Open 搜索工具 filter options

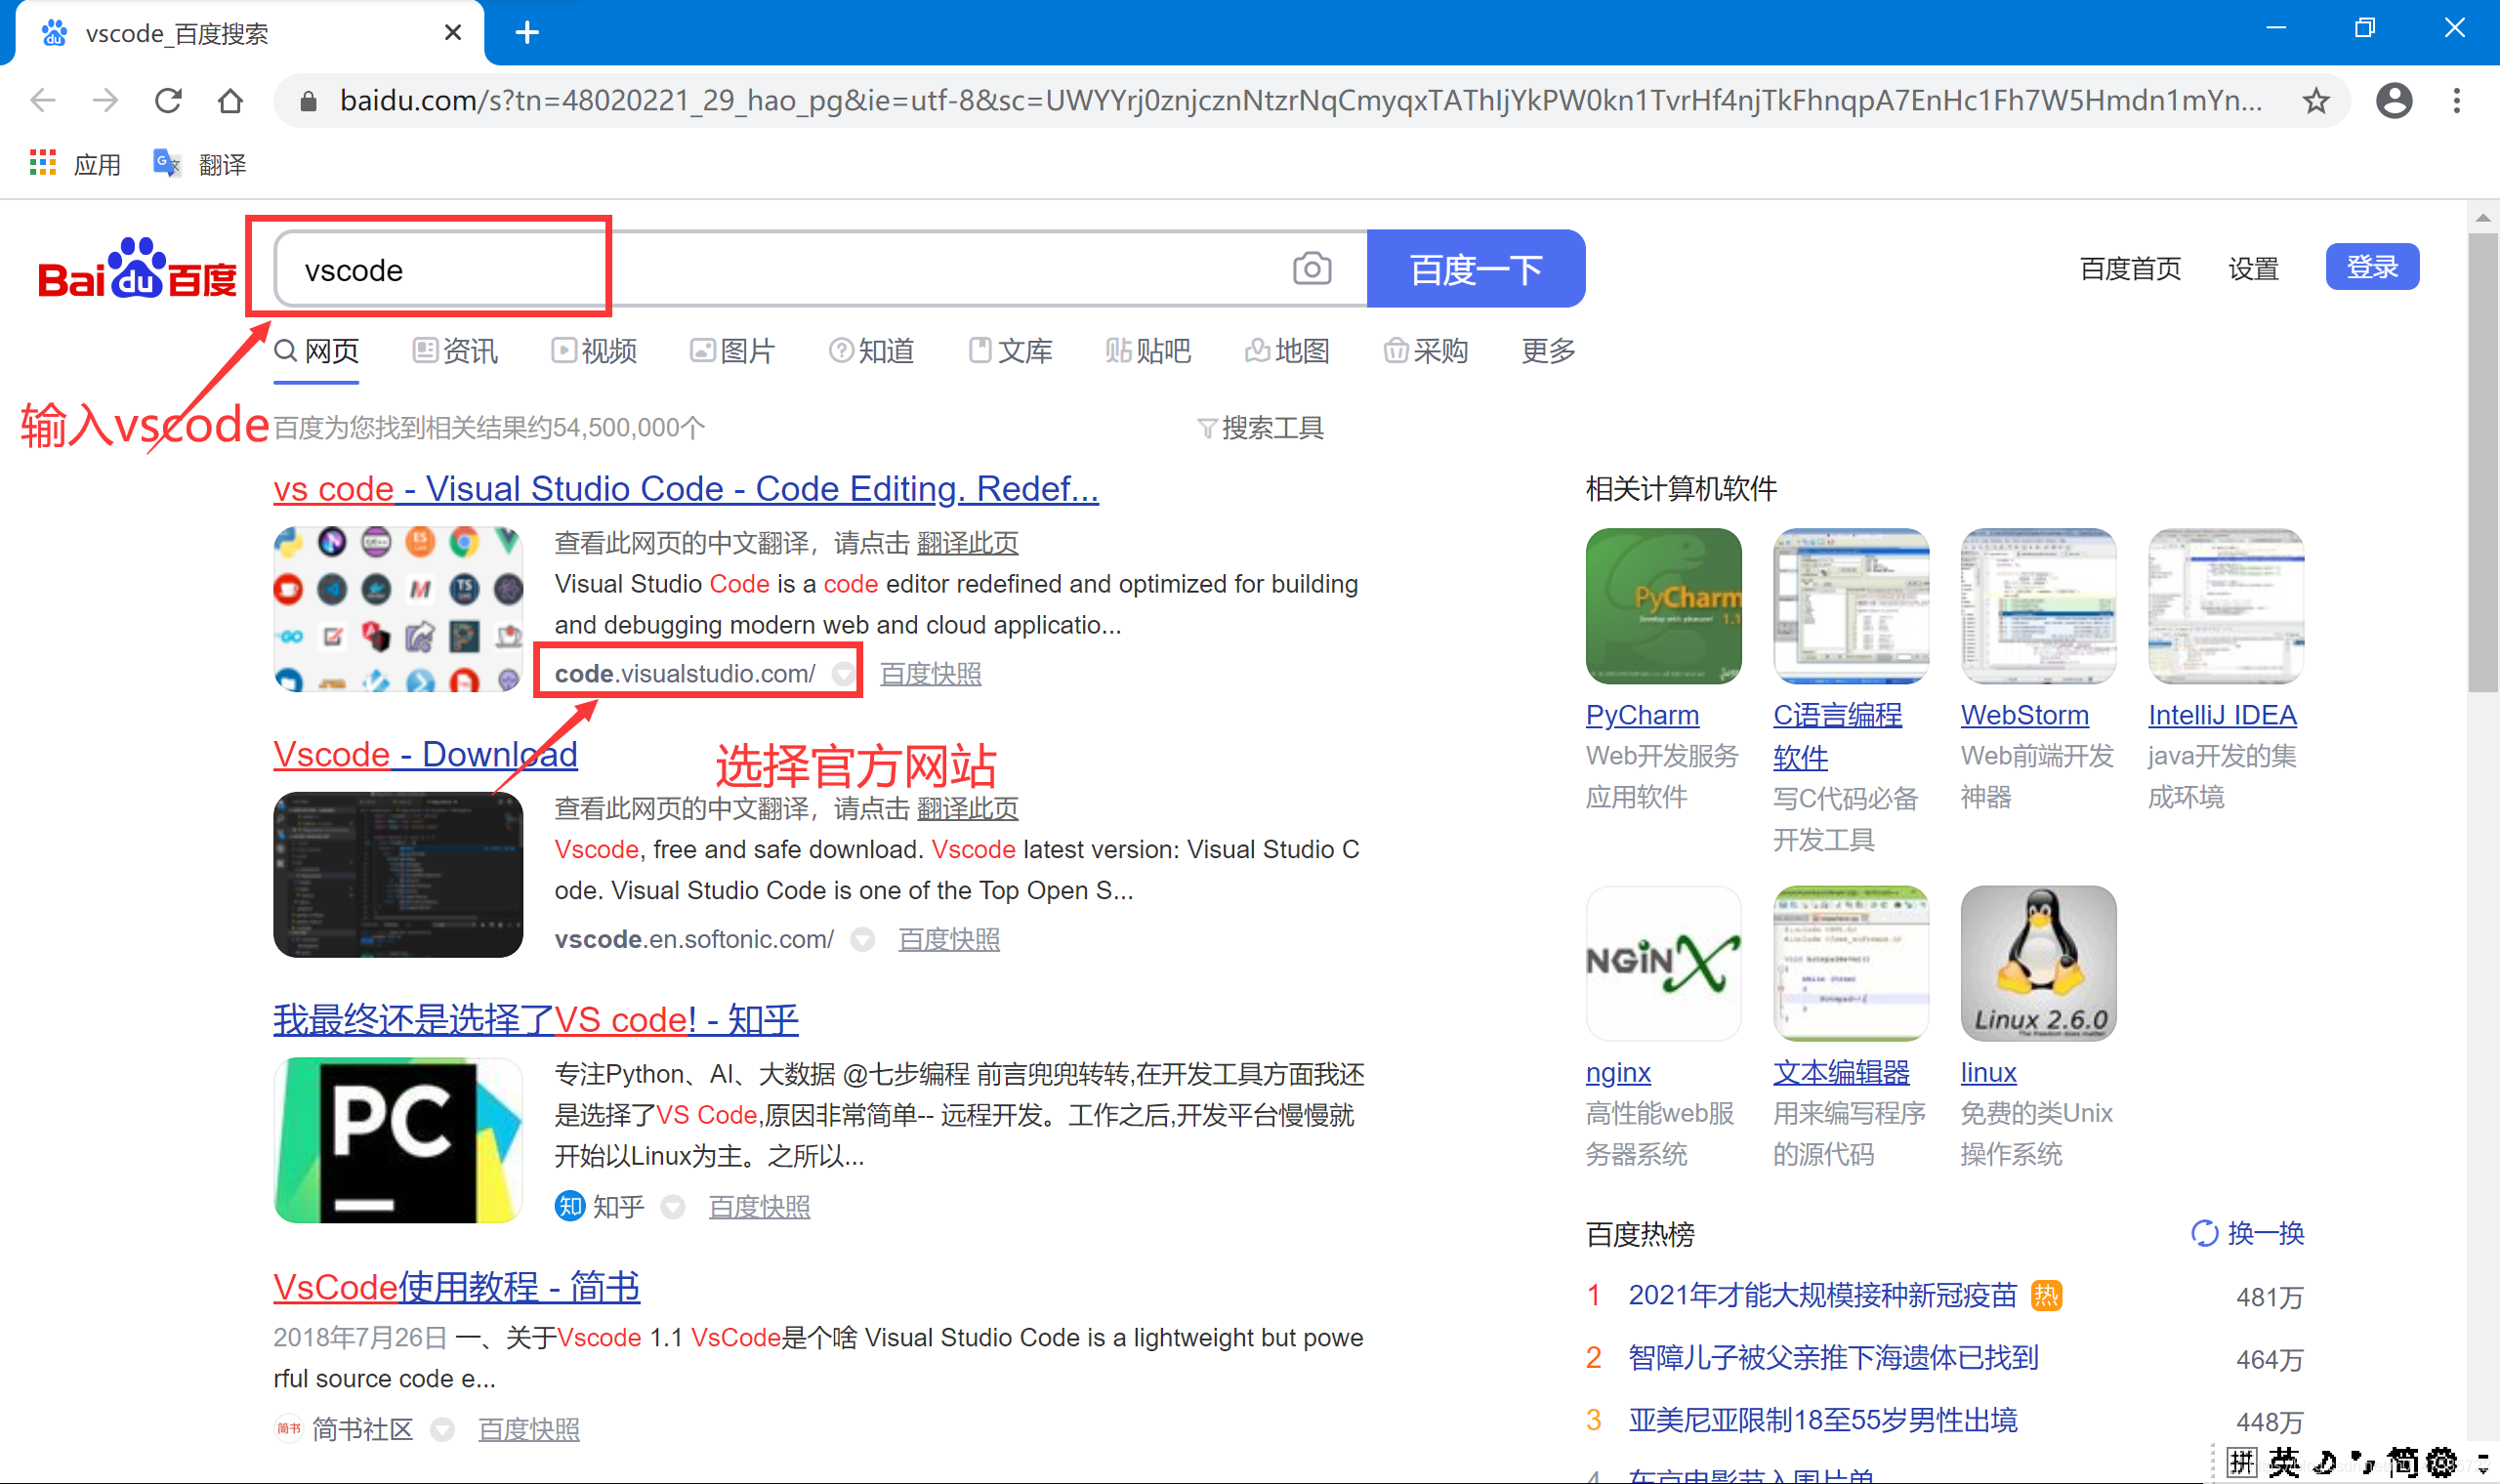click(1260, 428)
